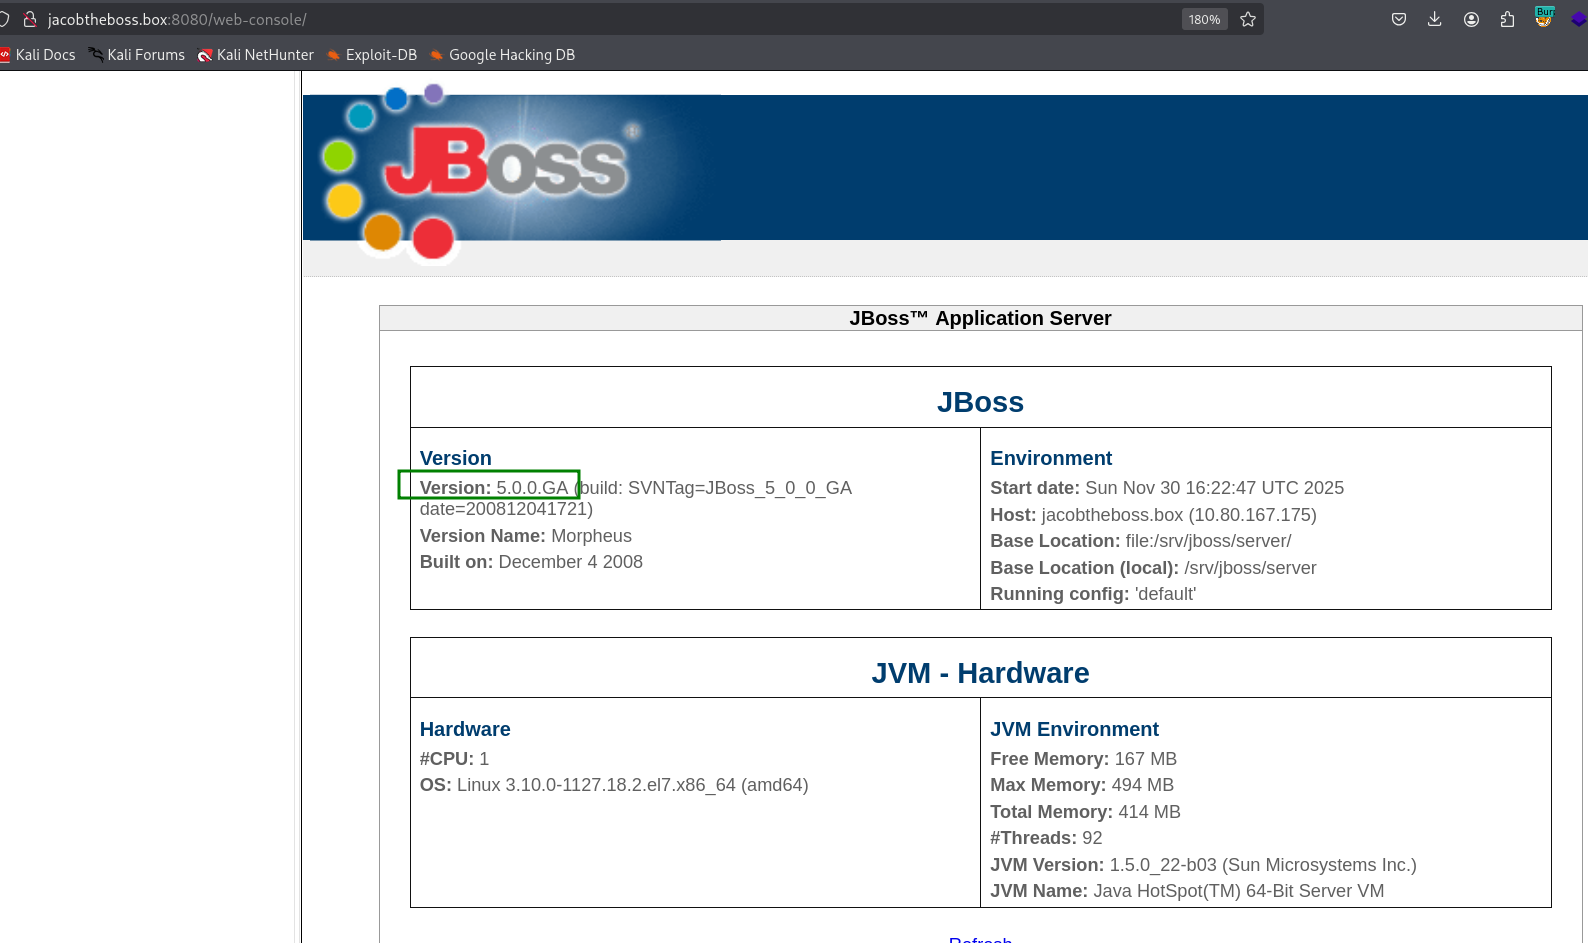The image size is (1588, 943).
Task: Click the JBoss logo banner image
Action: coord(510,168)
